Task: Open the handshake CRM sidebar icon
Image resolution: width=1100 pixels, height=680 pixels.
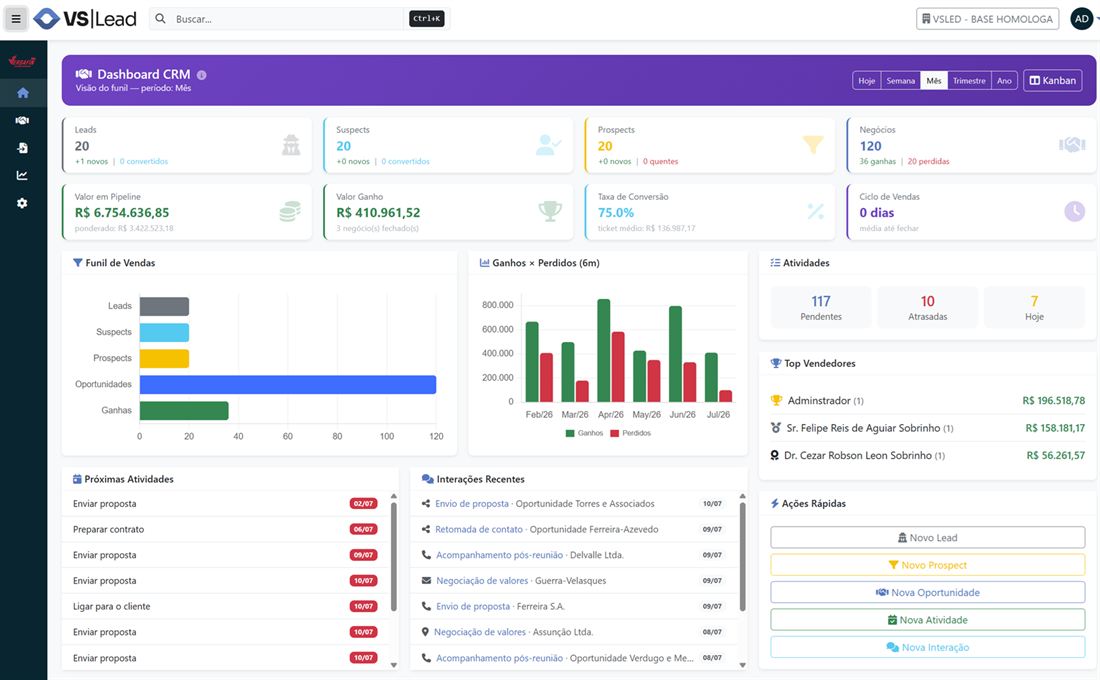Action: 22,121
